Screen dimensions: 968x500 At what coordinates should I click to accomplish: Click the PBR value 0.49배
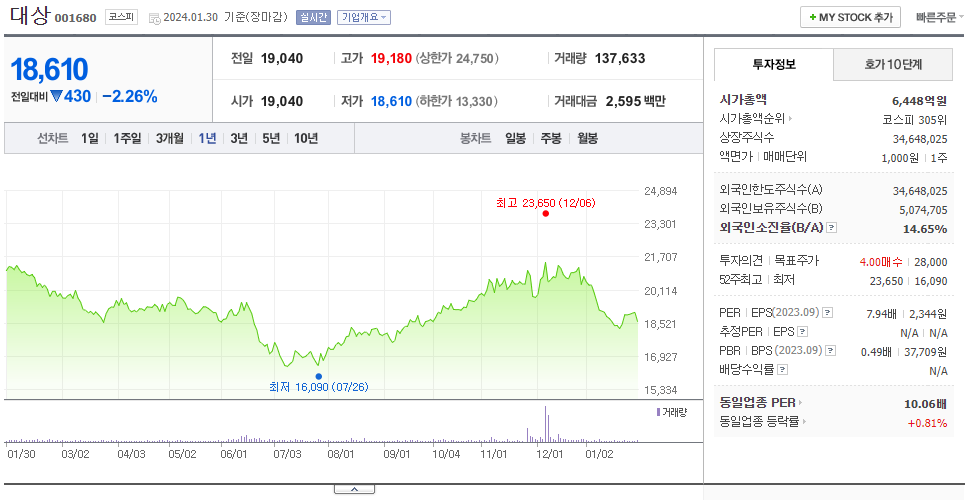876,352
